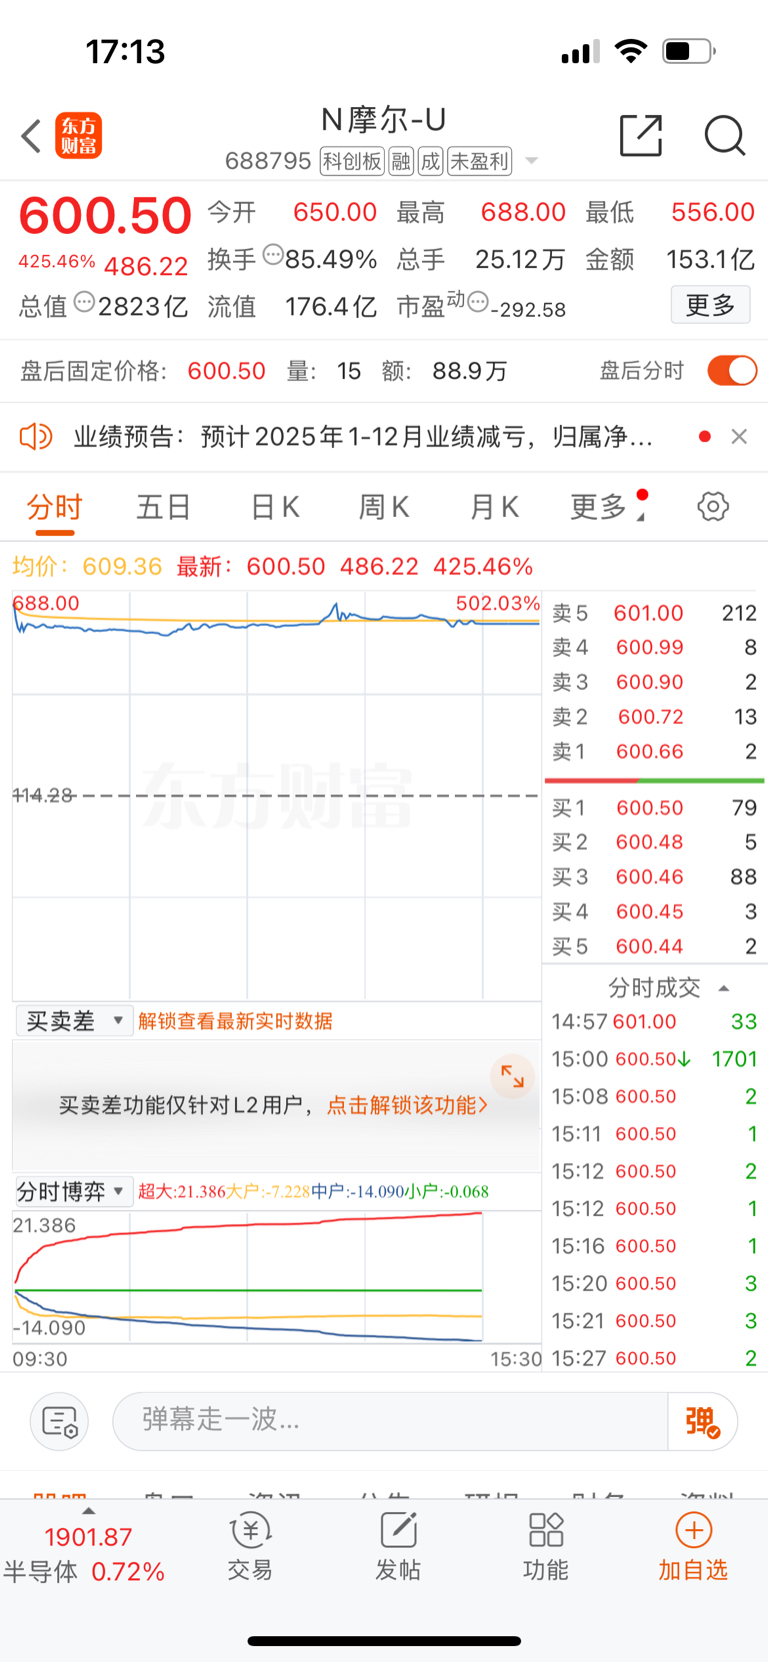Tap the 15:00 trade with 1701 volume
The height and width of the screenshot is (1663, 768).
click(655, 1059)
